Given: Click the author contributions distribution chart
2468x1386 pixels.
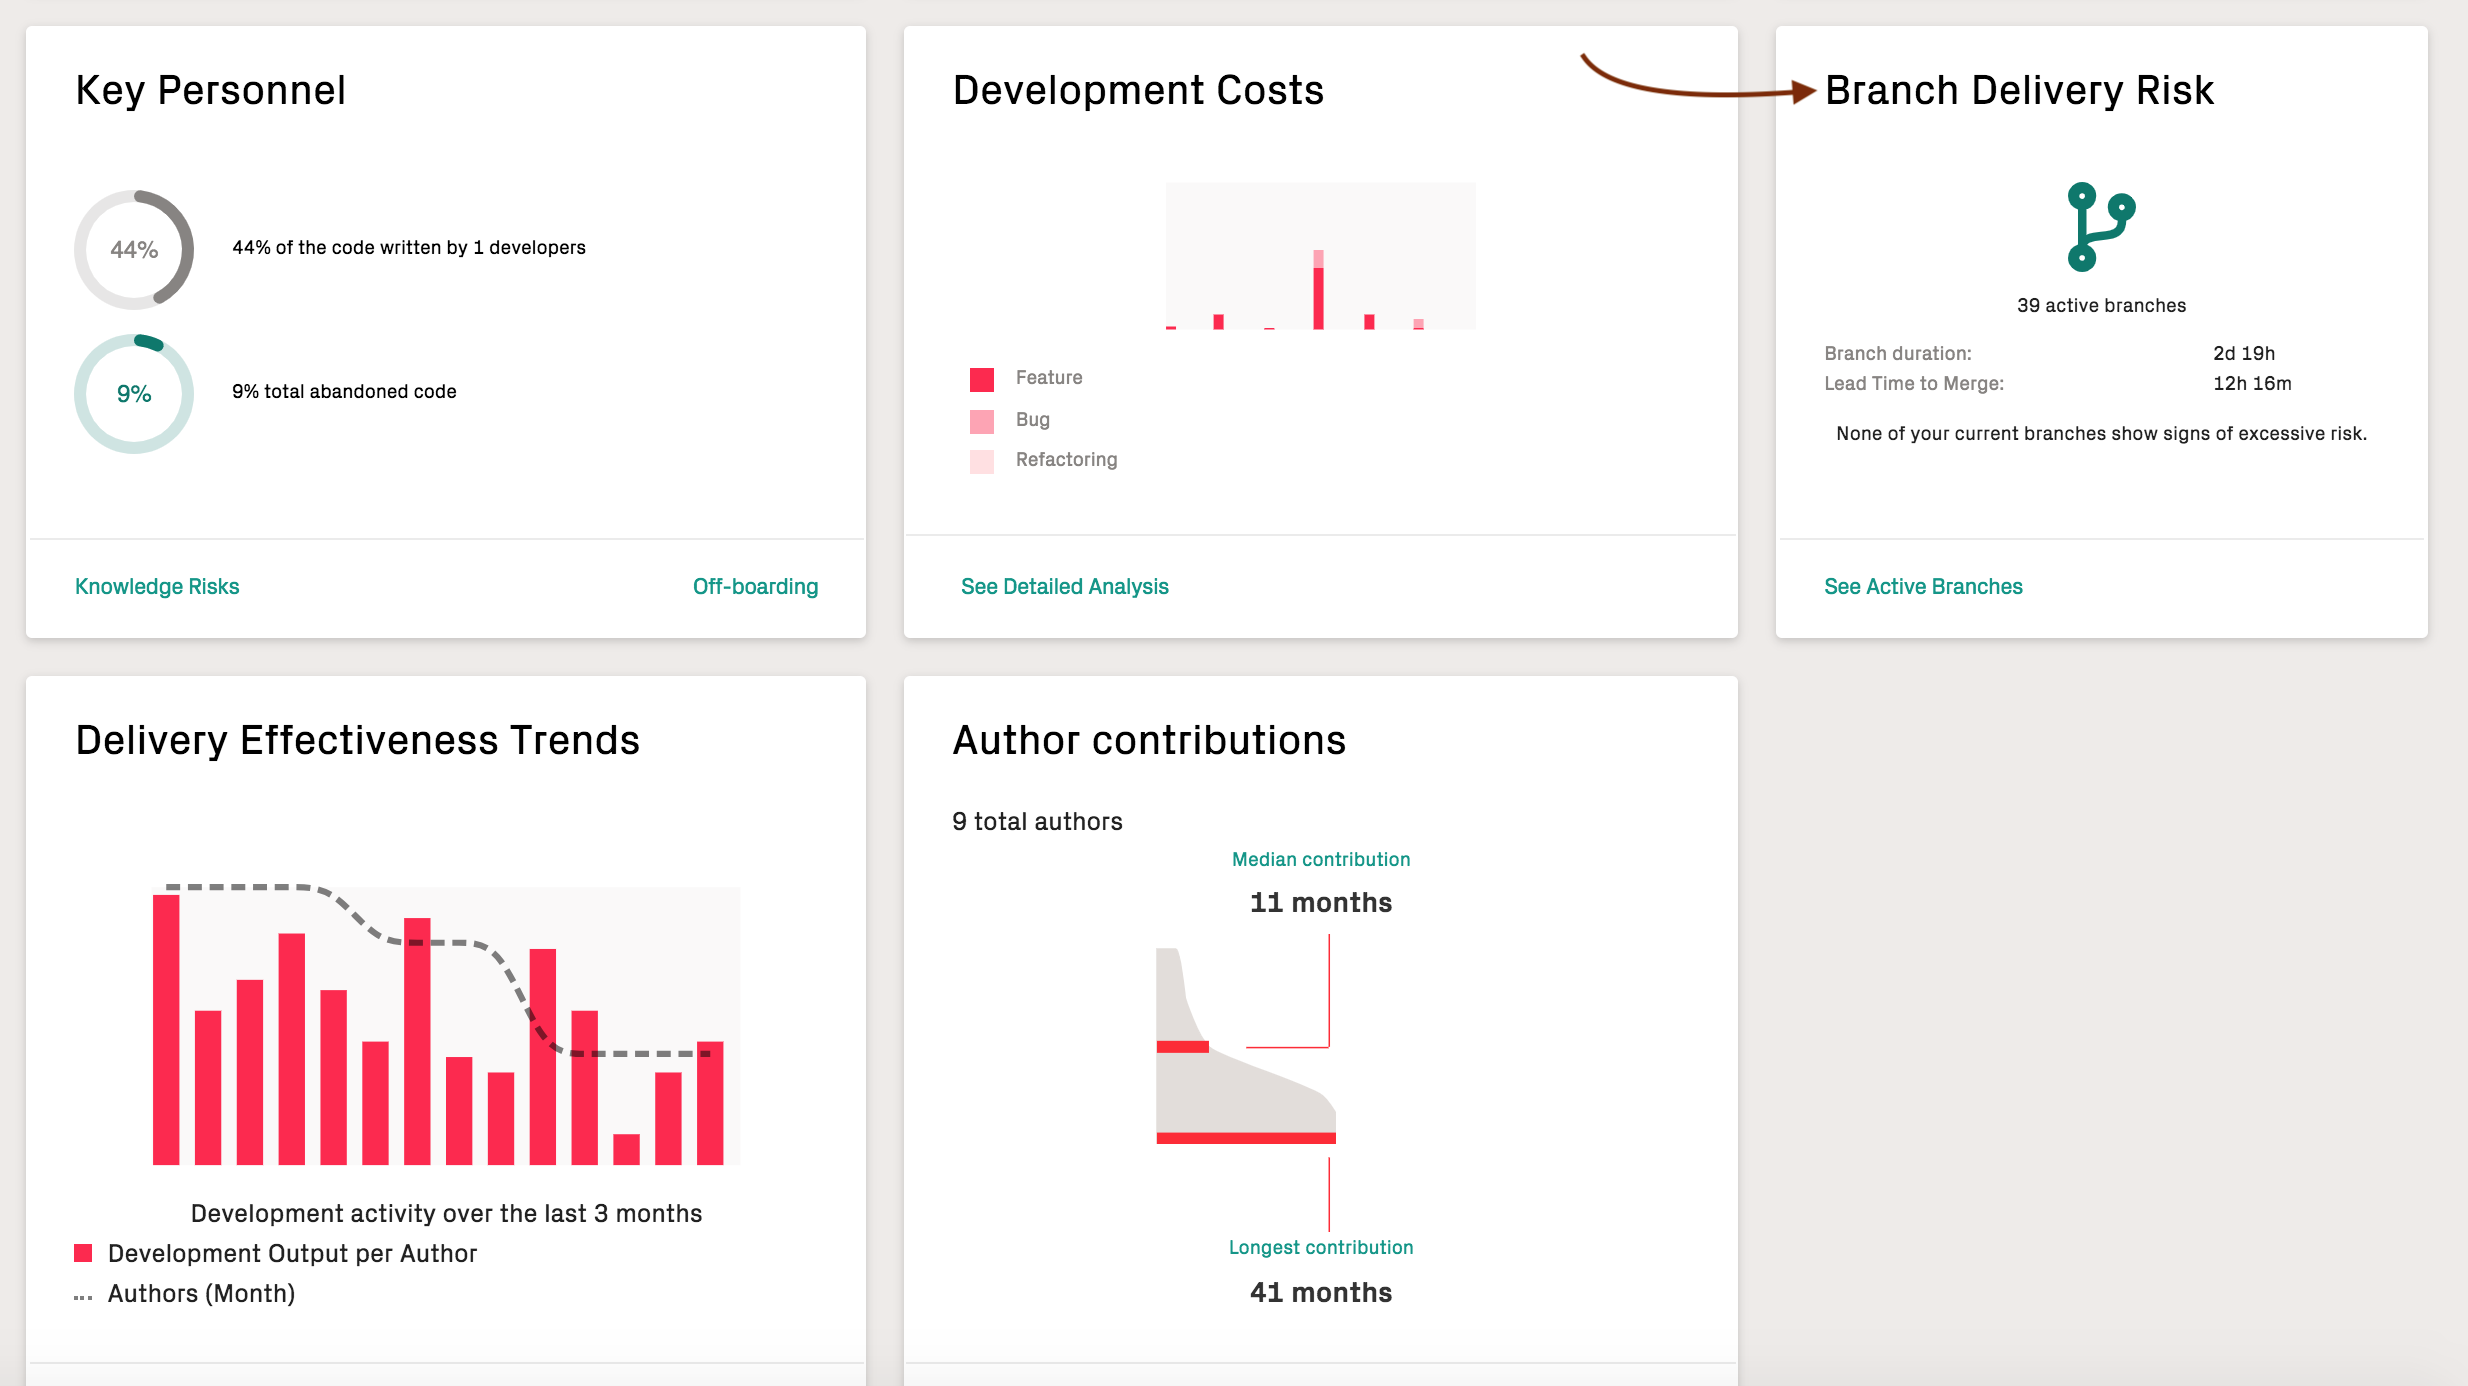Looking at the screenshot, I should pos(1246,1046).
